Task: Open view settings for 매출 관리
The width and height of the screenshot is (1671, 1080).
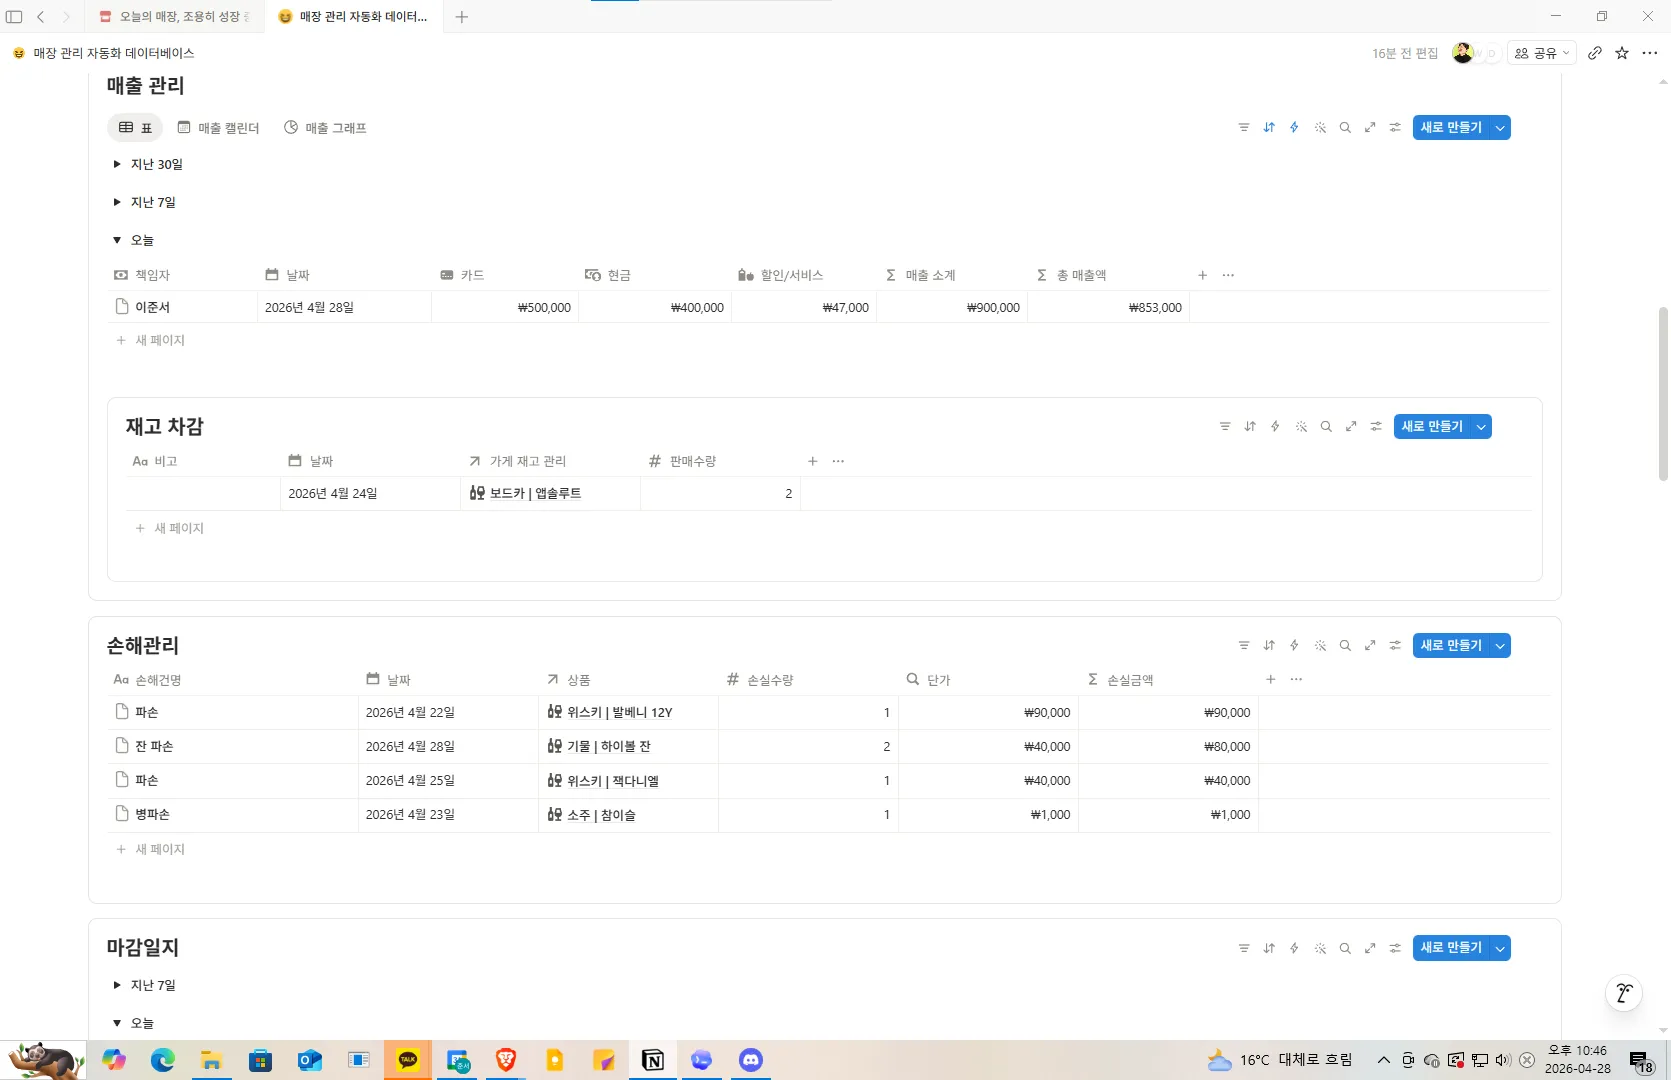Action: (x=1395, y=128)
